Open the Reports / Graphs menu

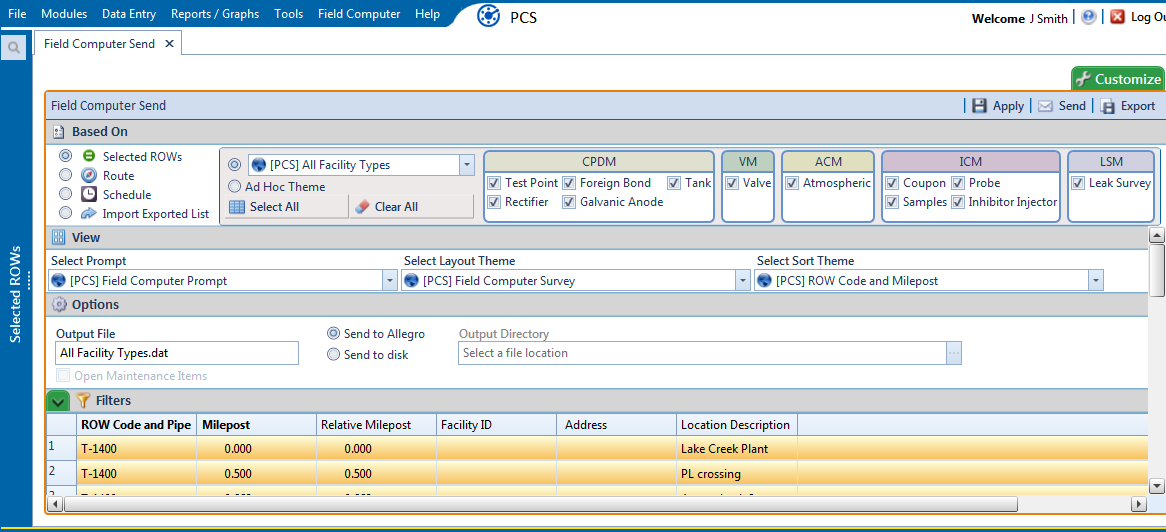tap(215, 14)
